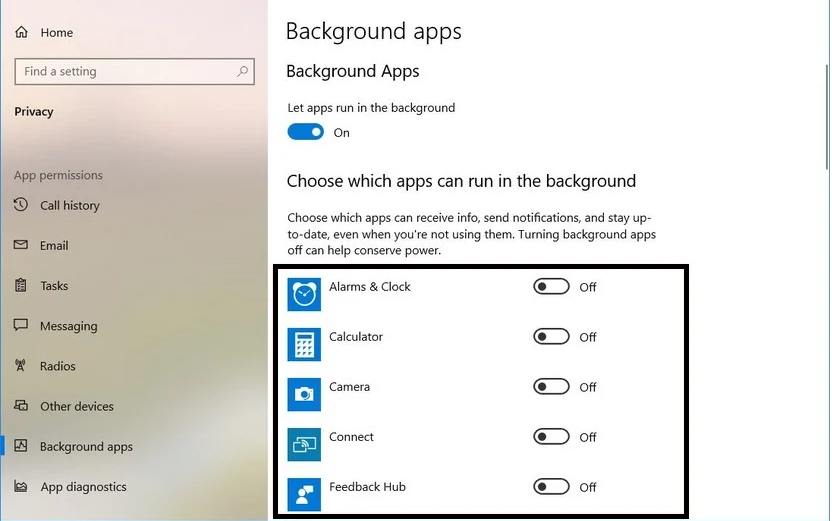Click the Messaging chat bubble icon

[21, 325]
